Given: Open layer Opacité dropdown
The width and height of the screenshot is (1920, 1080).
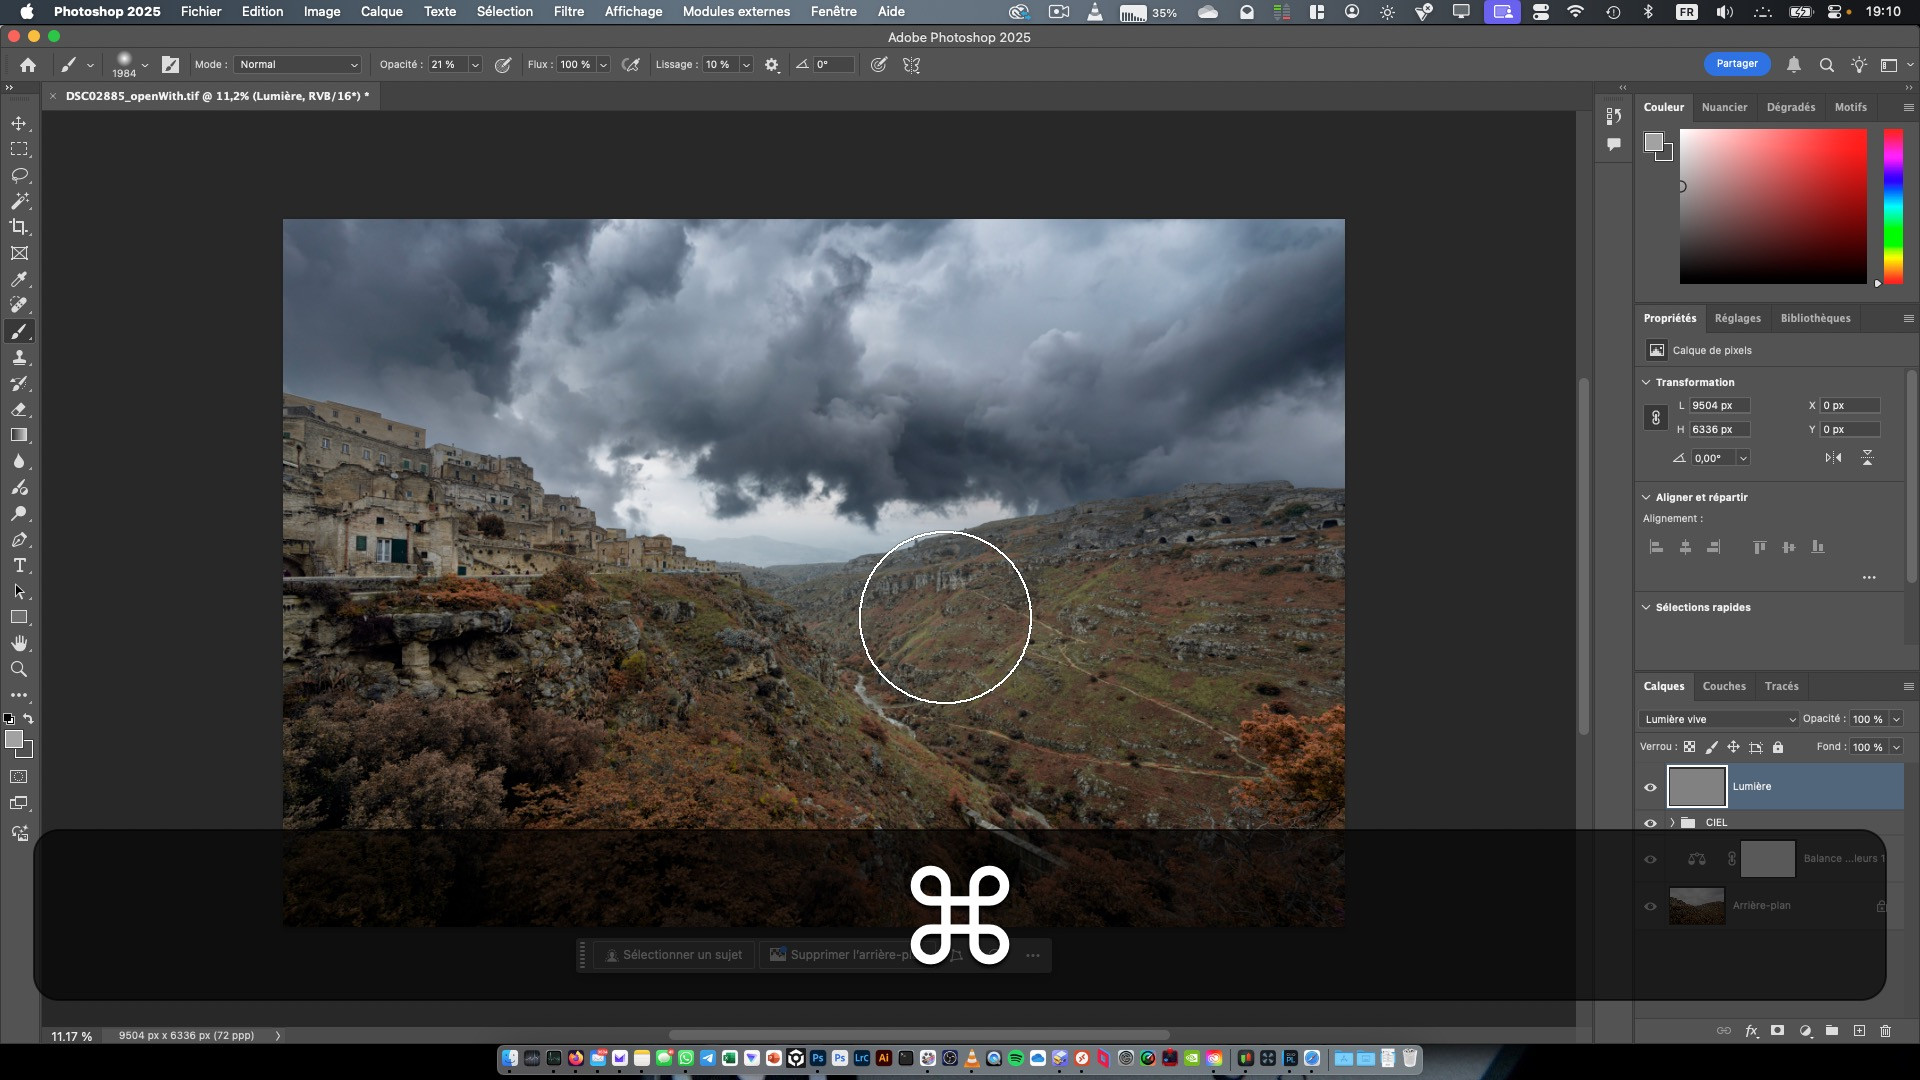Looking at the screenshot, I should [1896, 719].
